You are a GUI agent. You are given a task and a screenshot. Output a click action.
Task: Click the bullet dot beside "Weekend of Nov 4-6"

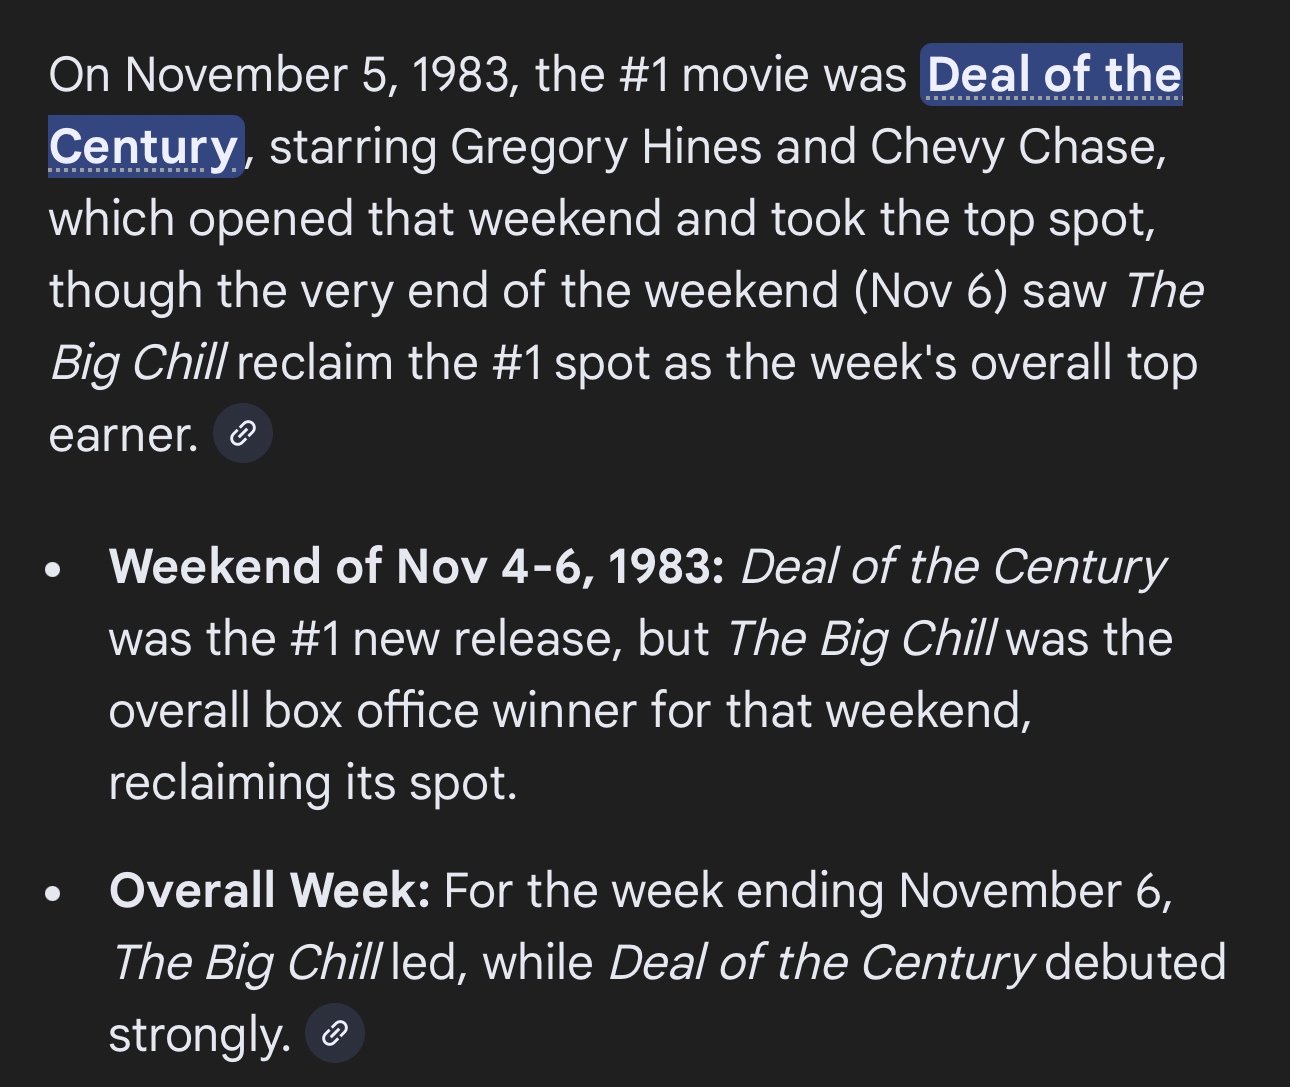point(54,570)
